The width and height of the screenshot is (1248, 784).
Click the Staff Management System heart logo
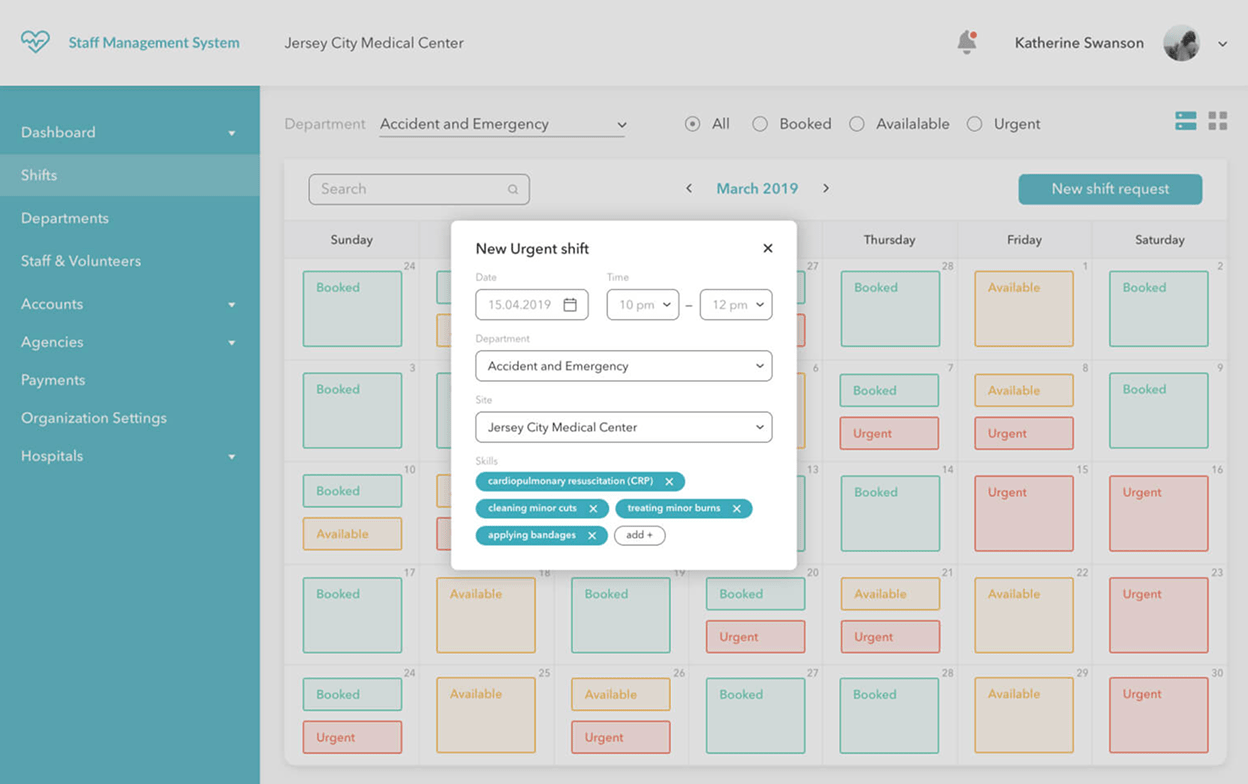coord(35,42)
